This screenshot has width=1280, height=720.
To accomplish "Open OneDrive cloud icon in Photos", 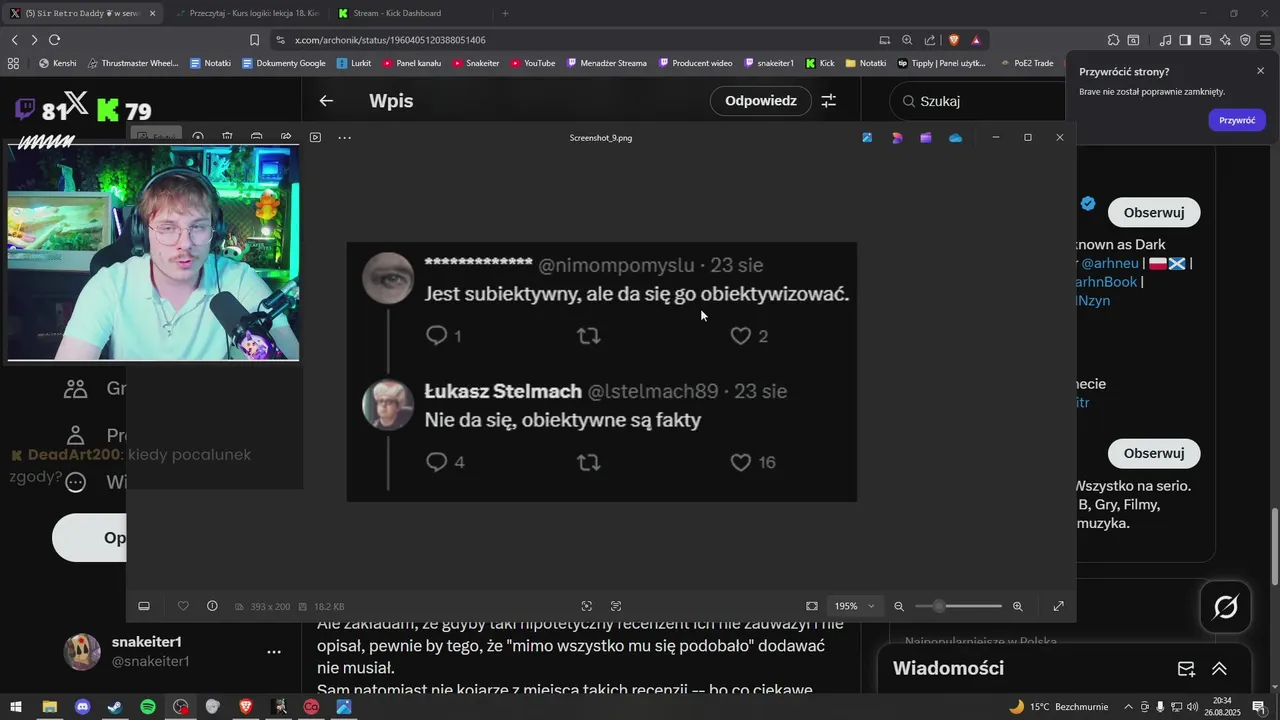I will [956, 137].
